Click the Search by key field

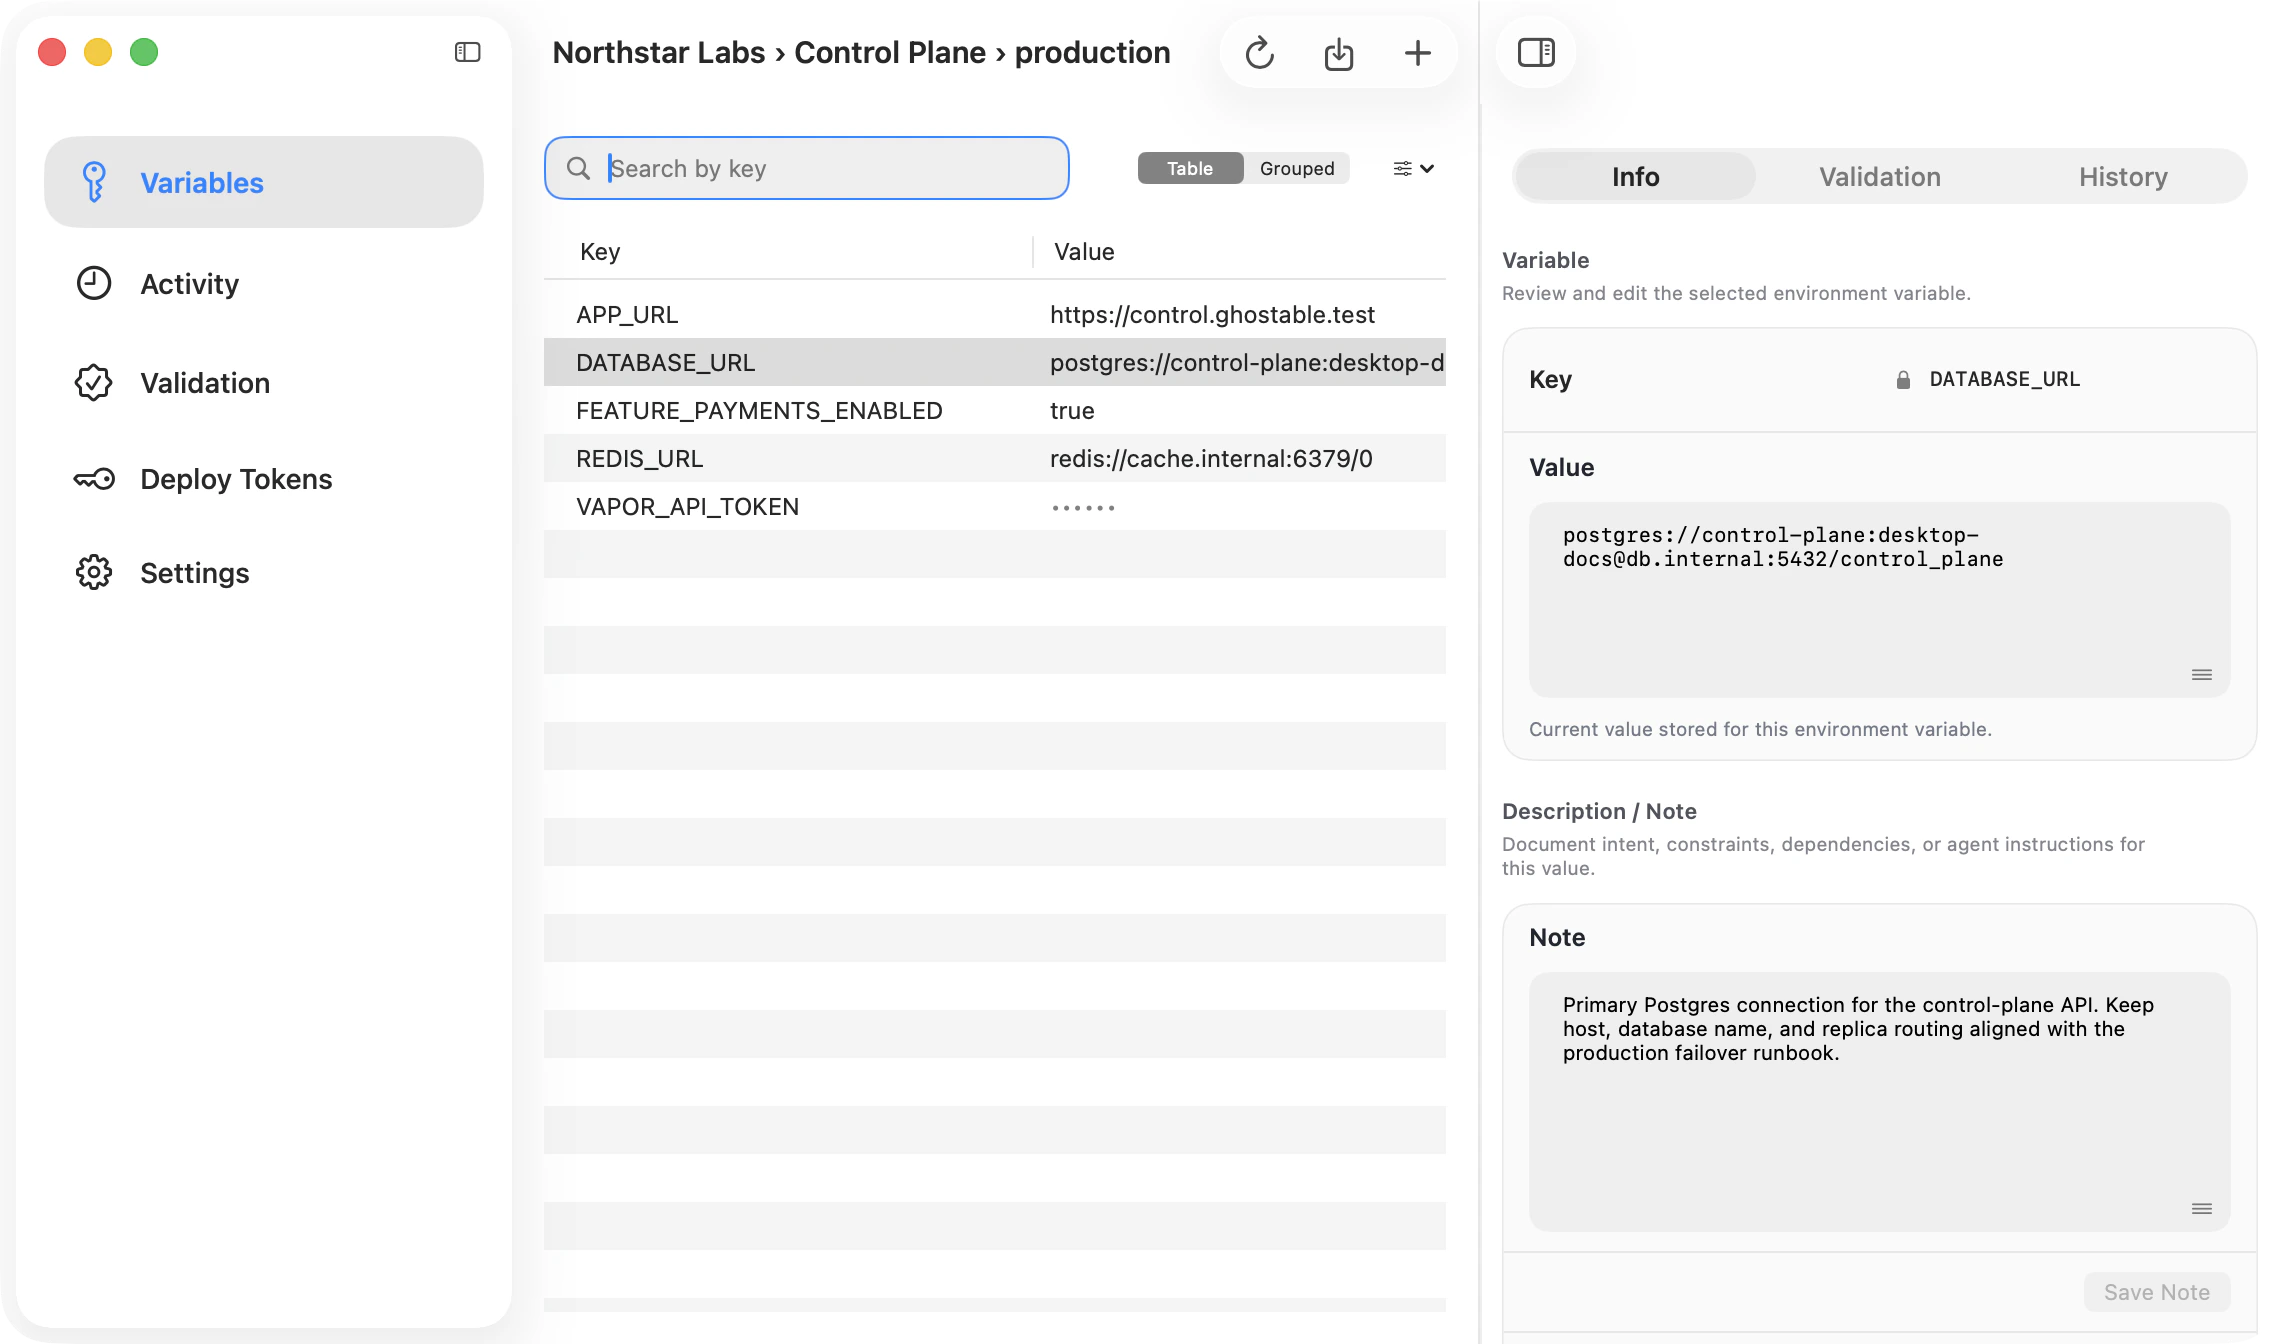point(820,168)
